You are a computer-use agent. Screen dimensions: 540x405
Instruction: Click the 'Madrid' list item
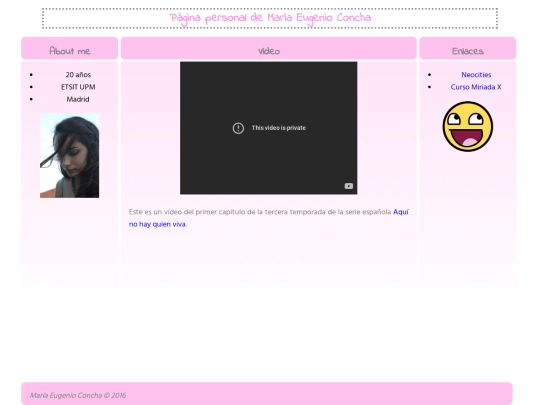pos(78,99)
